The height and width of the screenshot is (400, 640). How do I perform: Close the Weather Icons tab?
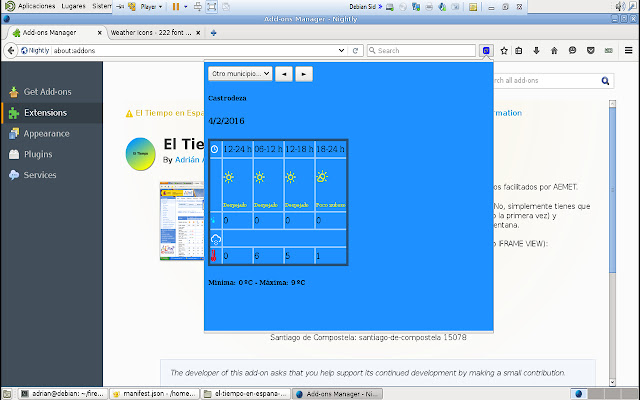tap(198, 33)
